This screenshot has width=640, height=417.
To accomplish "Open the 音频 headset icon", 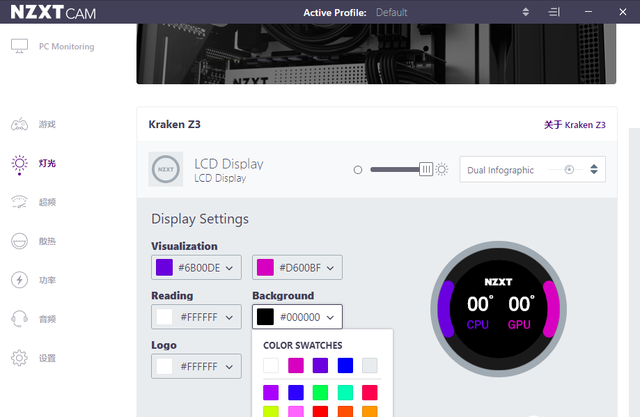I will [x=19, y=319].
